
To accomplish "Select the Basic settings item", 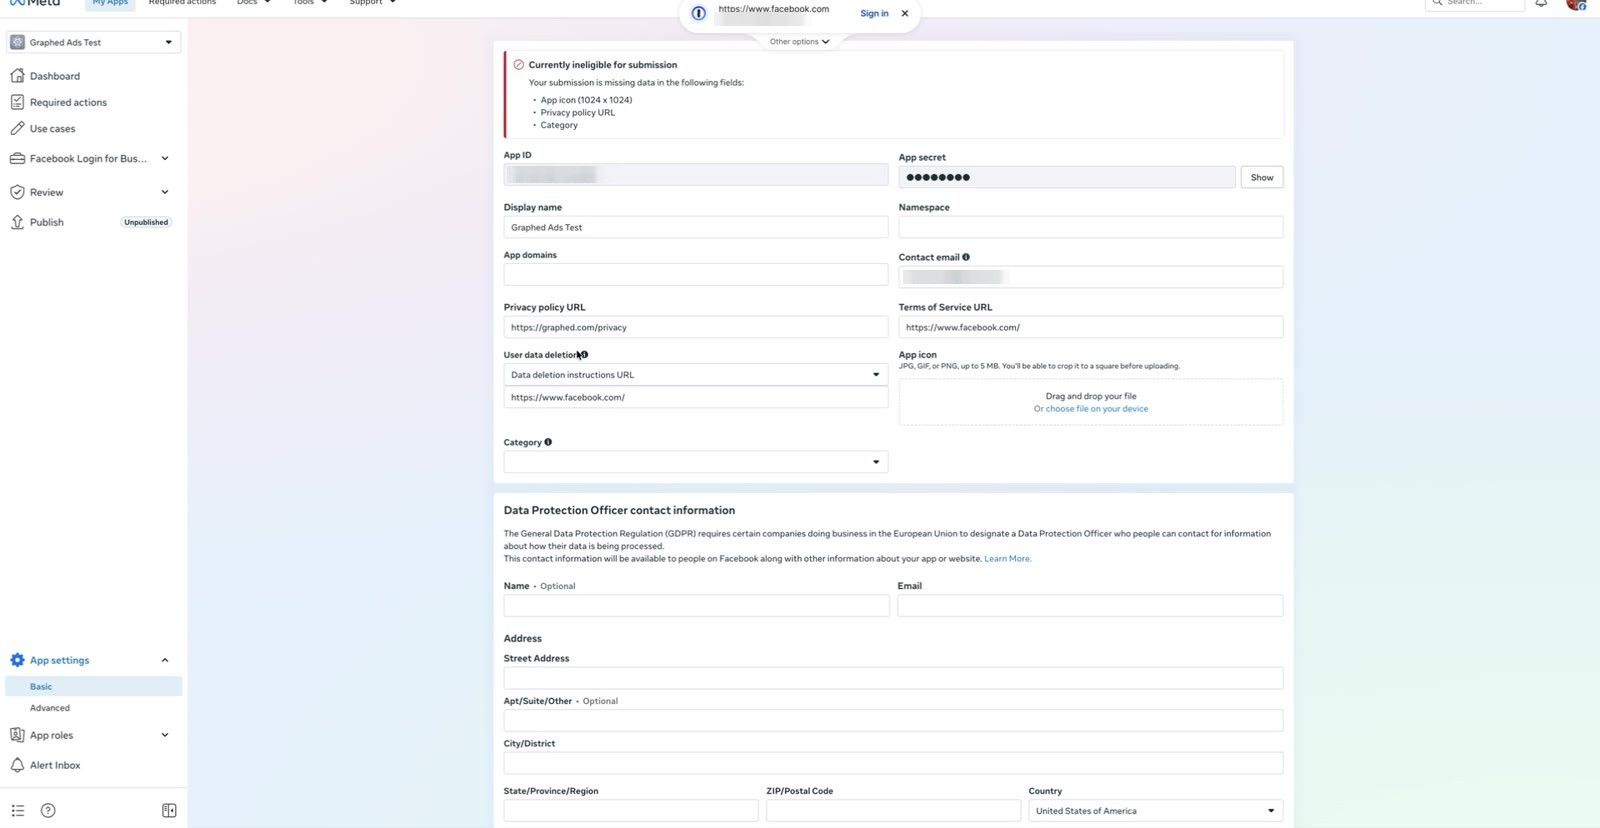I will pyautogui.click(x=93, y=687).
